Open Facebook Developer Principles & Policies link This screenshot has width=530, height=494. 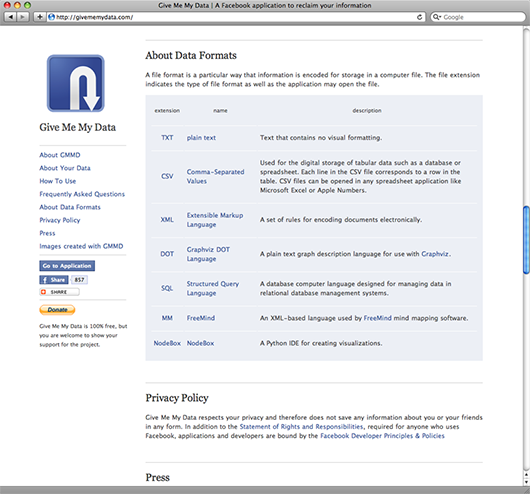[382, 436]
